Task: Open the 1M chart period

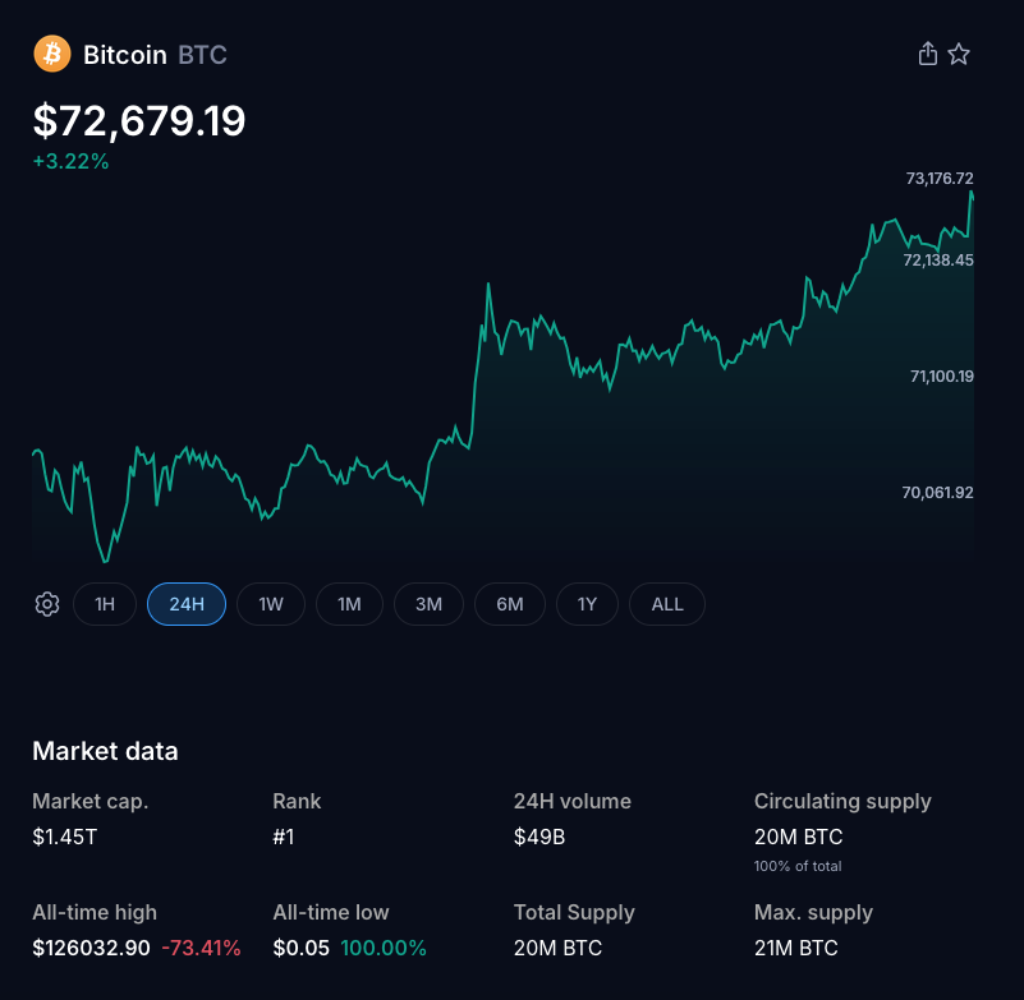Action: click(x=349, y=604)
